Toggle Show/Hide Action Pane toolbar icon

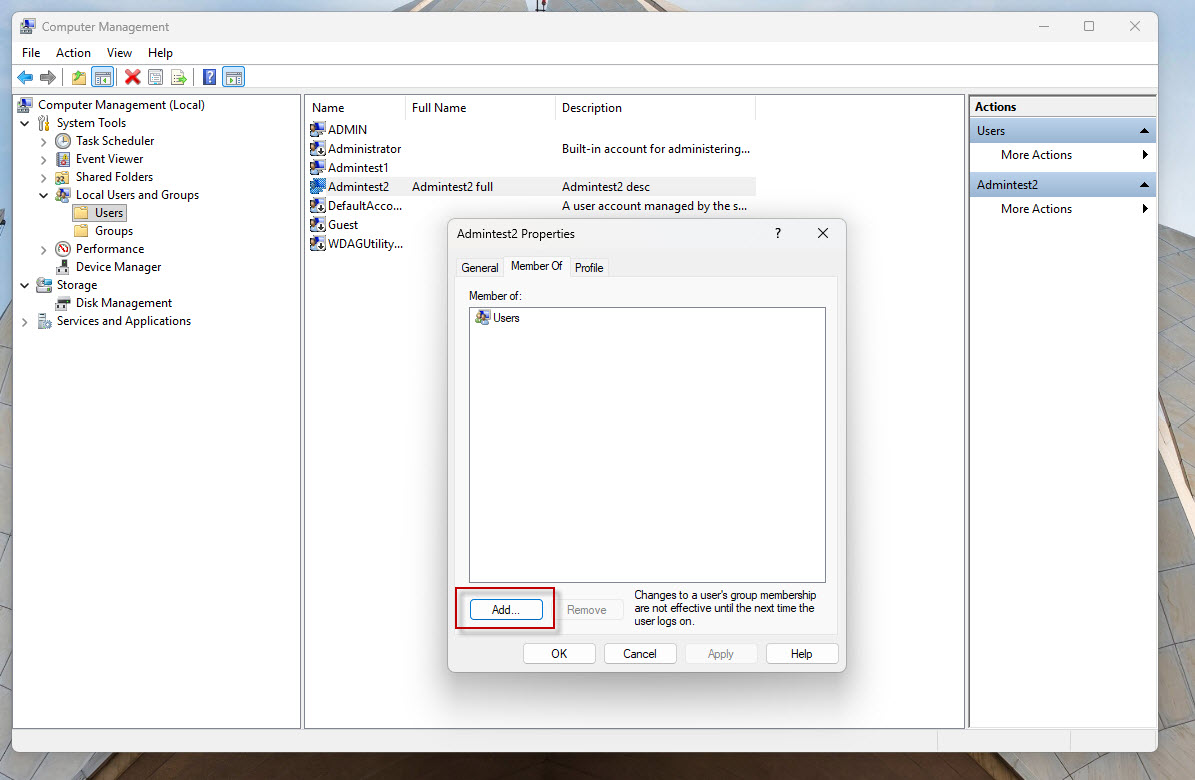233,77
